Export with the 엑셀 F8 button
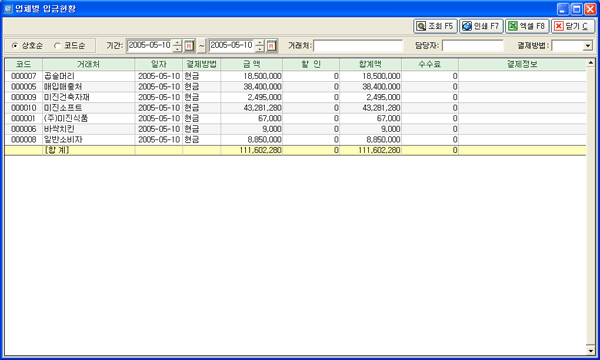The image size is (600, 360). coord(527,26)
